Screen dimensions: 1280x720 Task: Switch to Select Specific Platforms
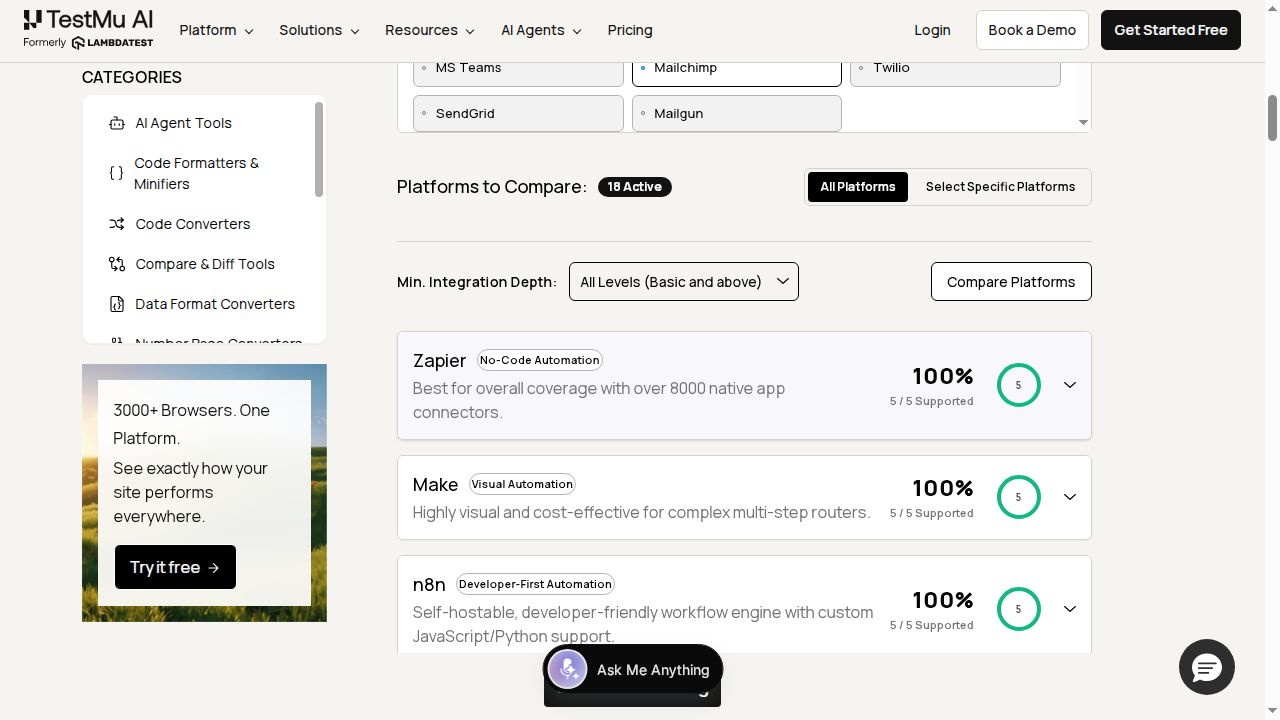click(1000, 187)
